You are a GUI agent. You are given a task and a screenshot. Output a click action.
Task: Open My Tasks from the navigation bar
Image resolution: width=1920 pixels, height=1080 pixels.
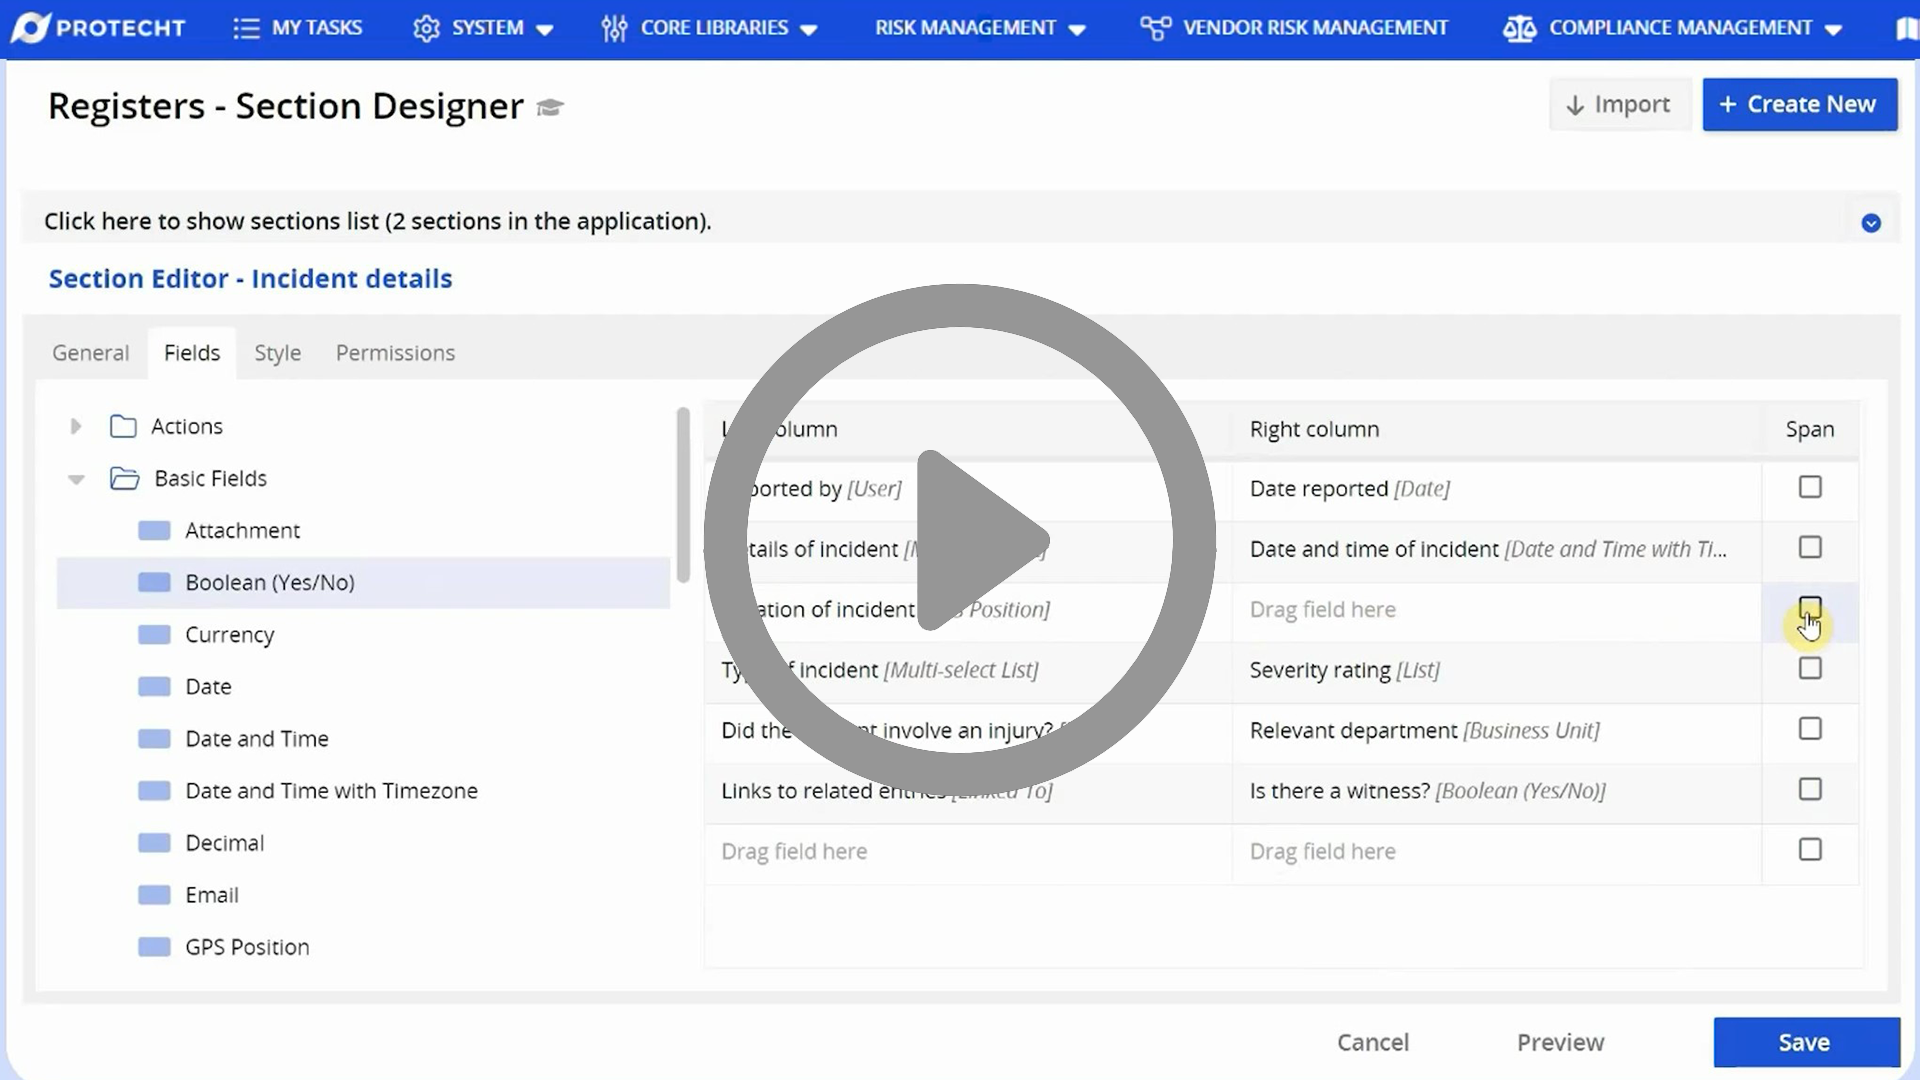(297, 27)
